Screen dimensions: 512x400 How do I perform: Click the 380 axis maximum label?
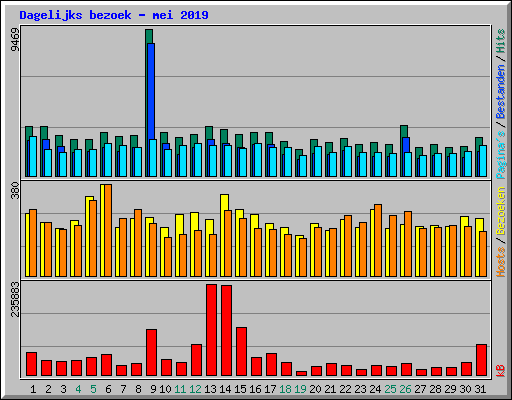(x=15, y=190)
